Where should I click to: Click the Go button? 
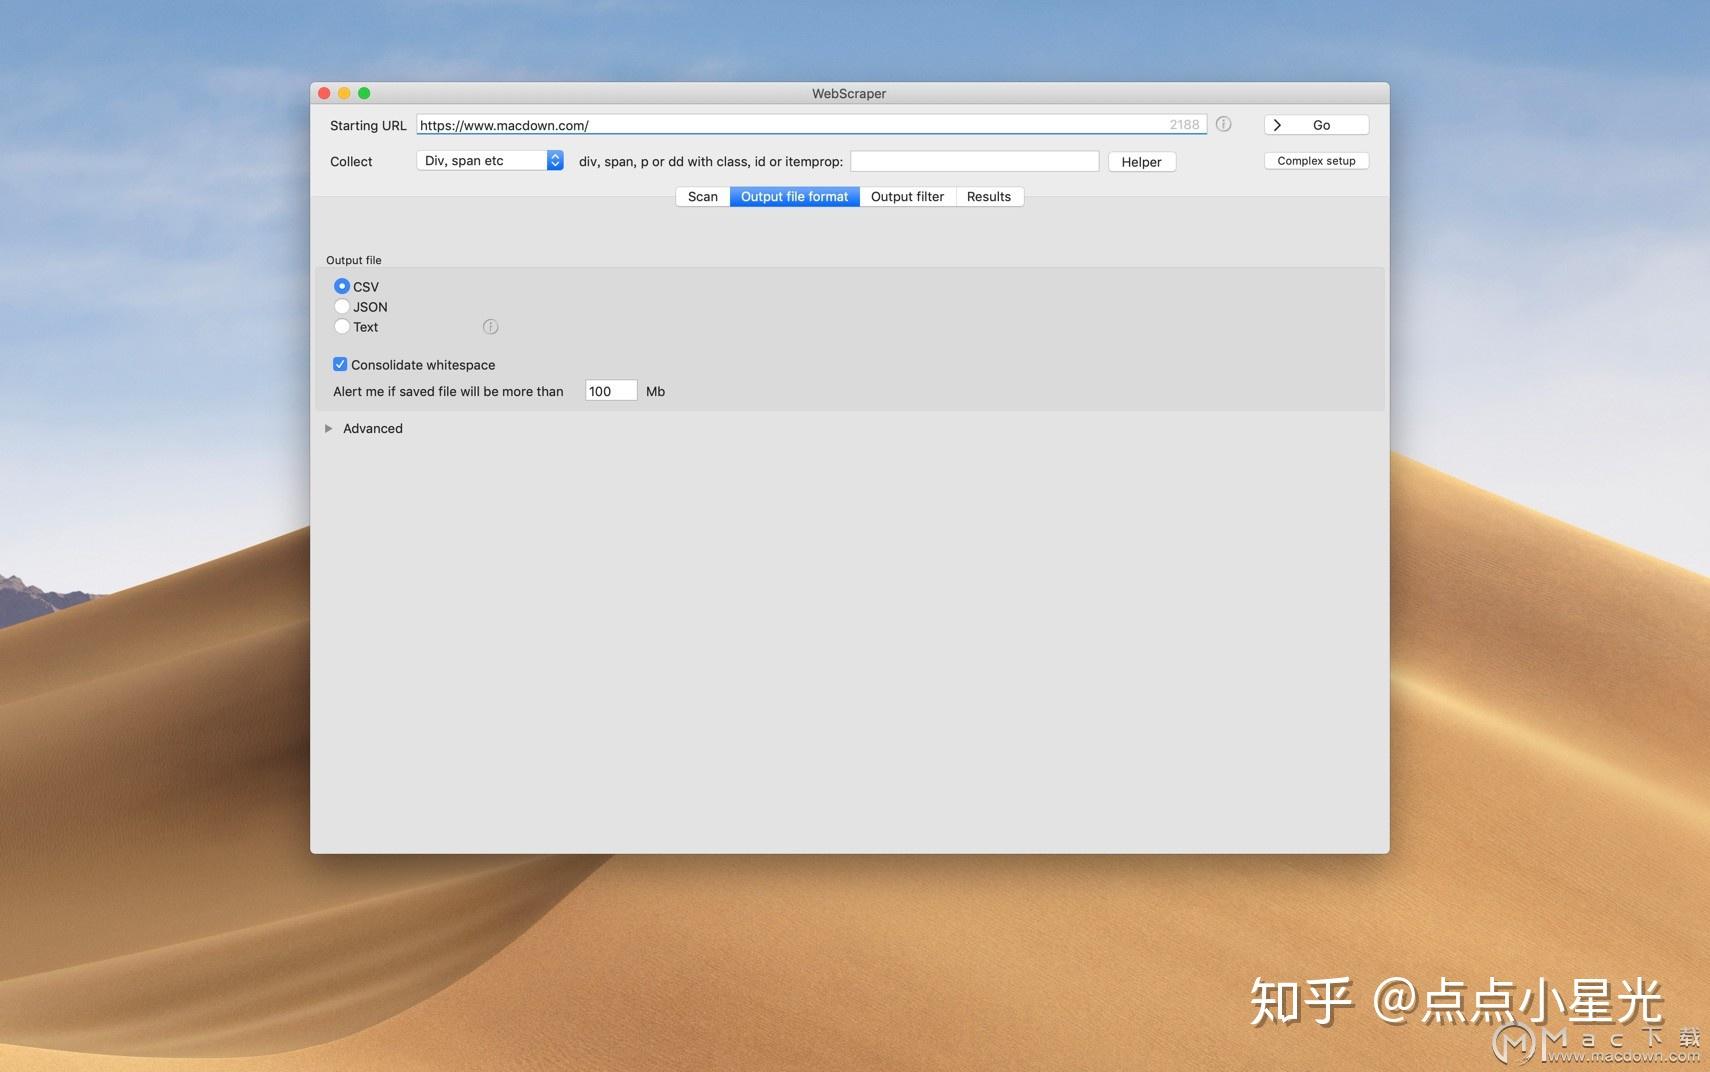[x=1316, y=125]
